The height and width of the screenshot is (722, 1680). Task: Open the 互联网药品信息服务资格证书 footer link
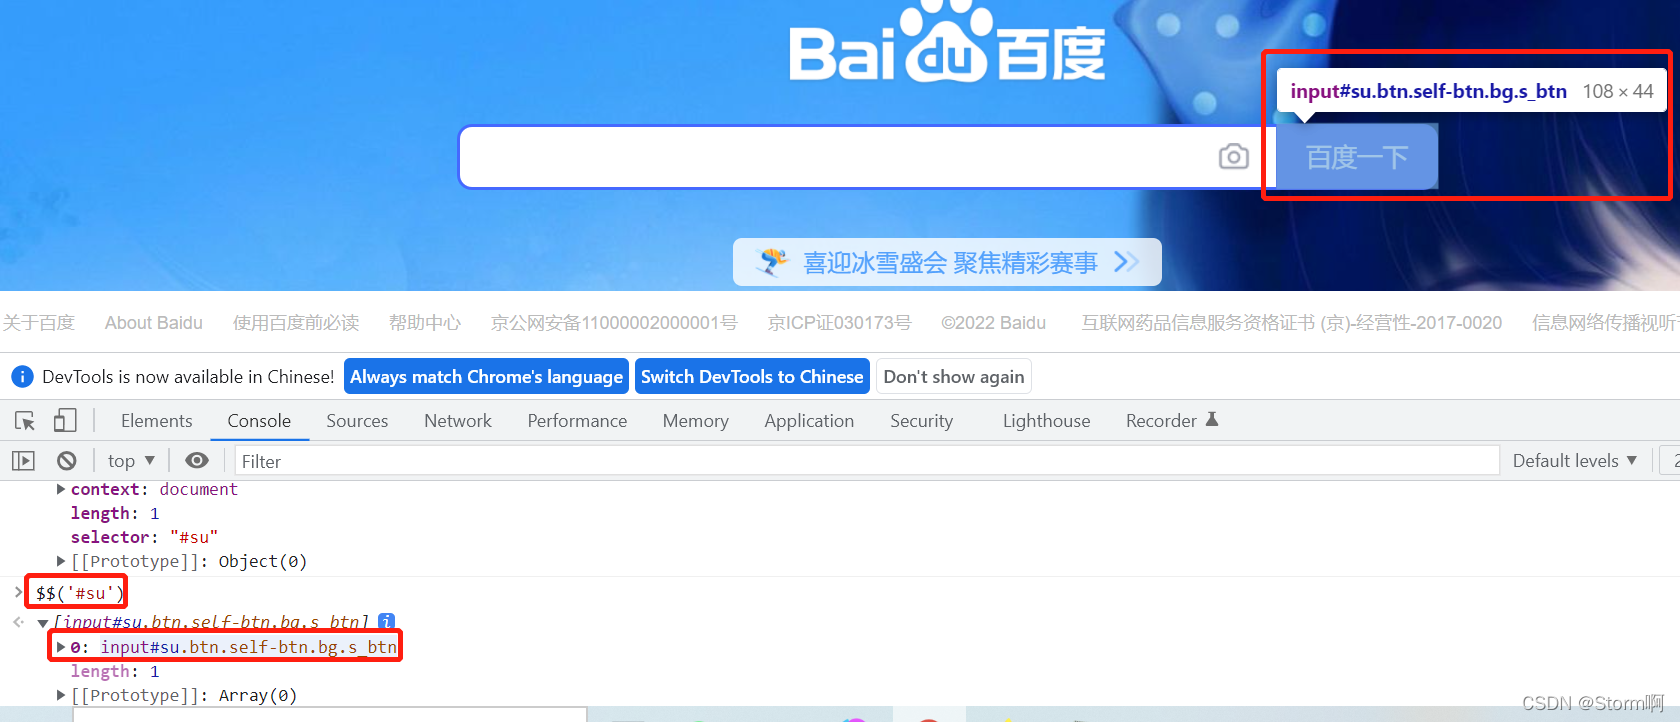click(x=1292, y=323)
